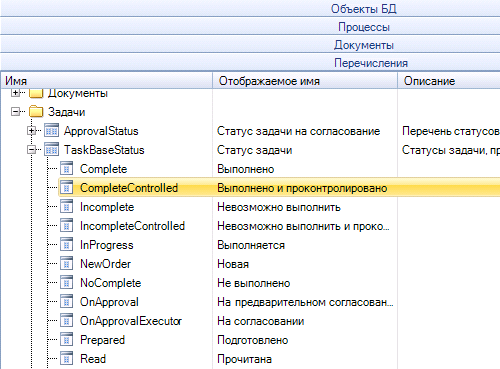The height and width of the screenshot is (369, 500).
Task: Click the TaskBaseStatus table icon
Action: tap(52, 150)
